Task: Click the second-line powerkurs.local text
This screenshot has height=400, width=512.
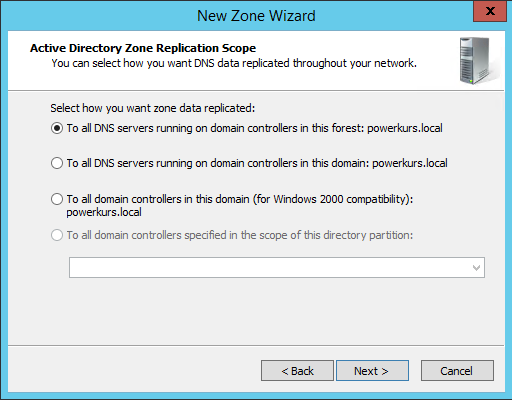Action: pos(104,212)
